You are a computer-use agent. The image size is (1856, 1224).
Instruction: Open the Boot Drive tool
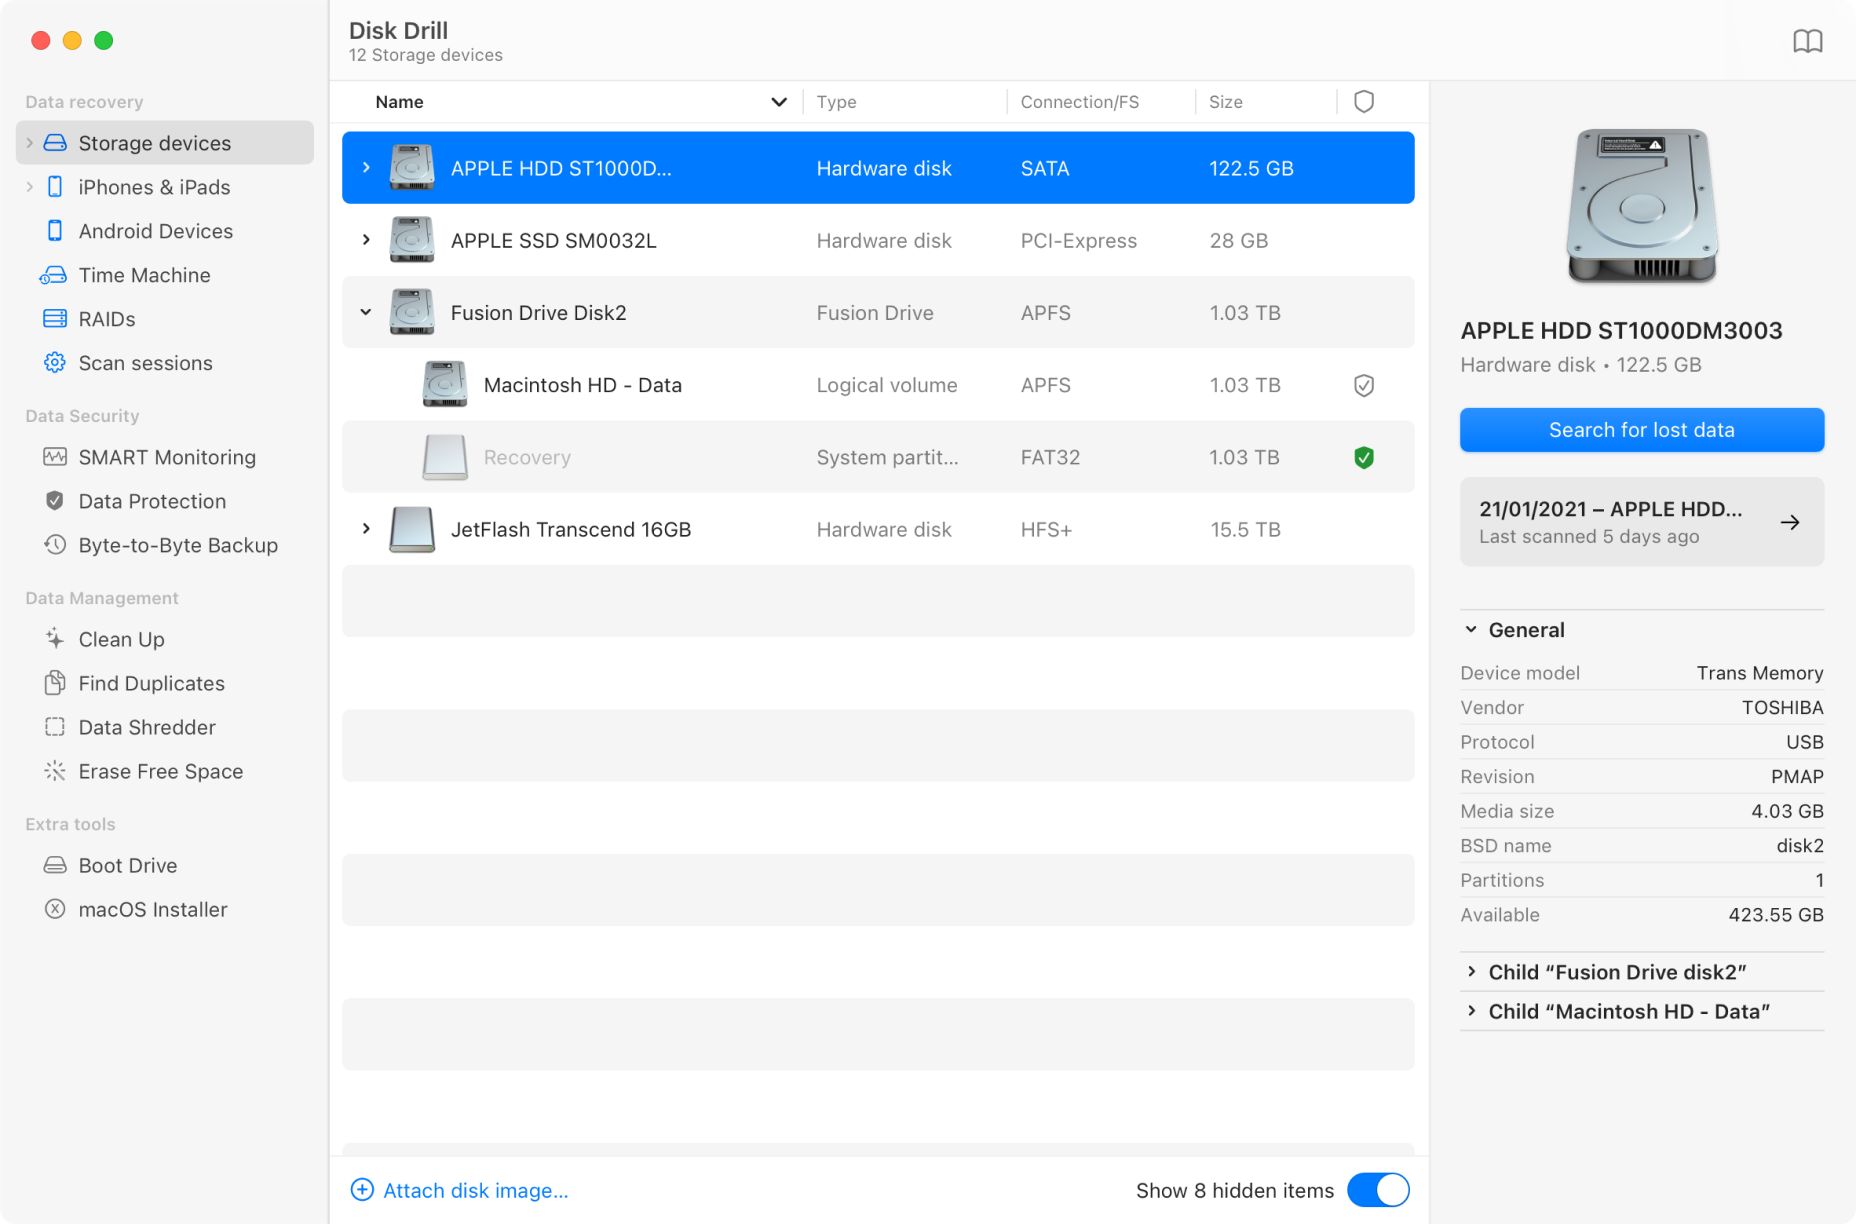click(128, 865)
